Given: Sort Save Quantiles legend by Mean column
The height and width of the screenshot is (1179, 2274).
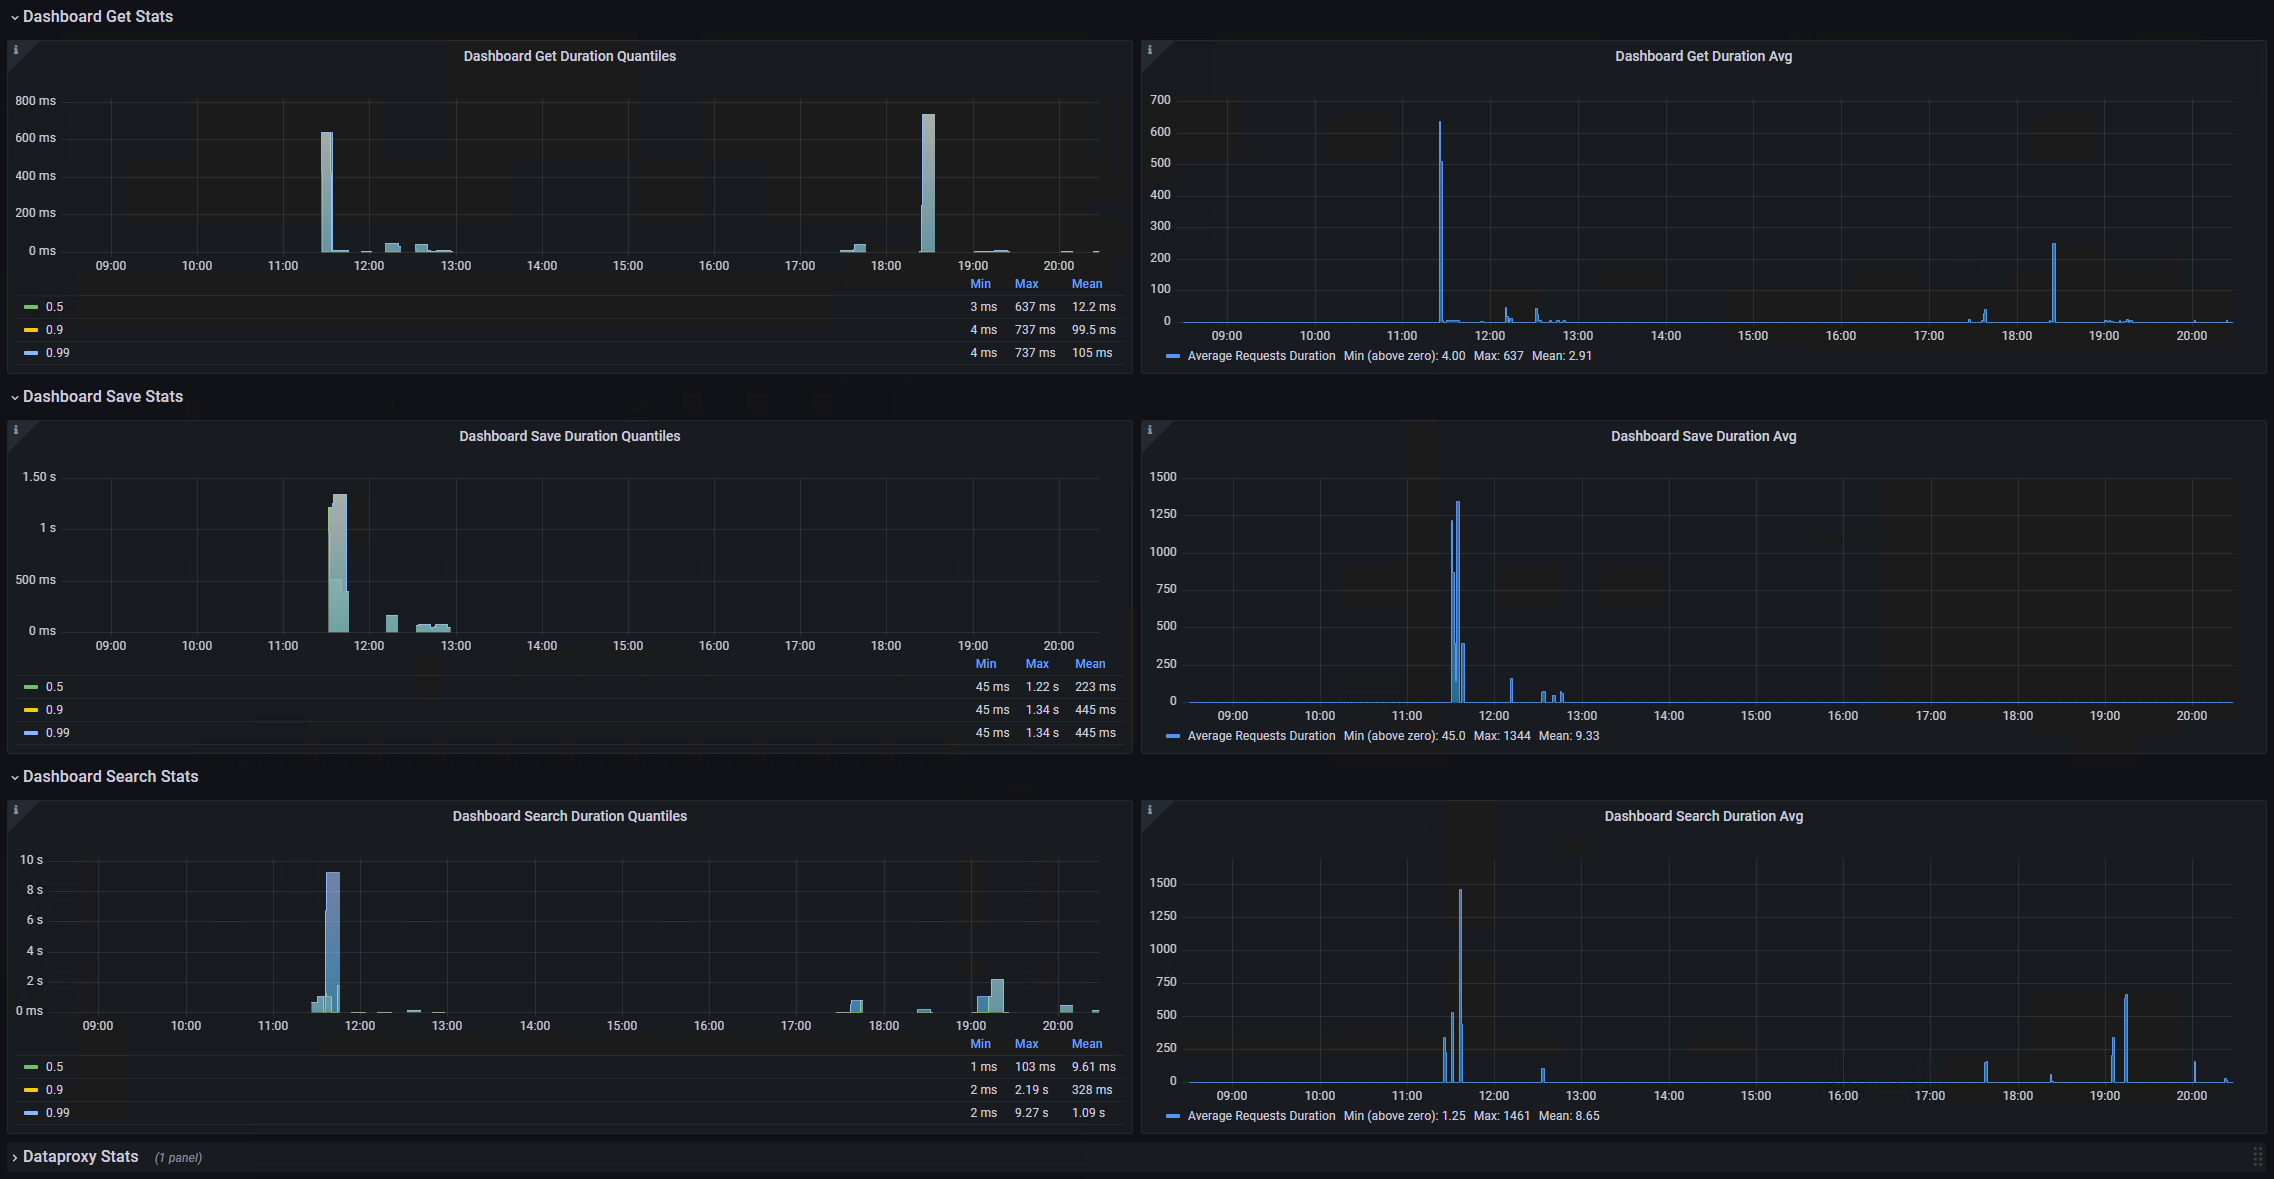Looking at the screenshot, I should click(1089, 664).
